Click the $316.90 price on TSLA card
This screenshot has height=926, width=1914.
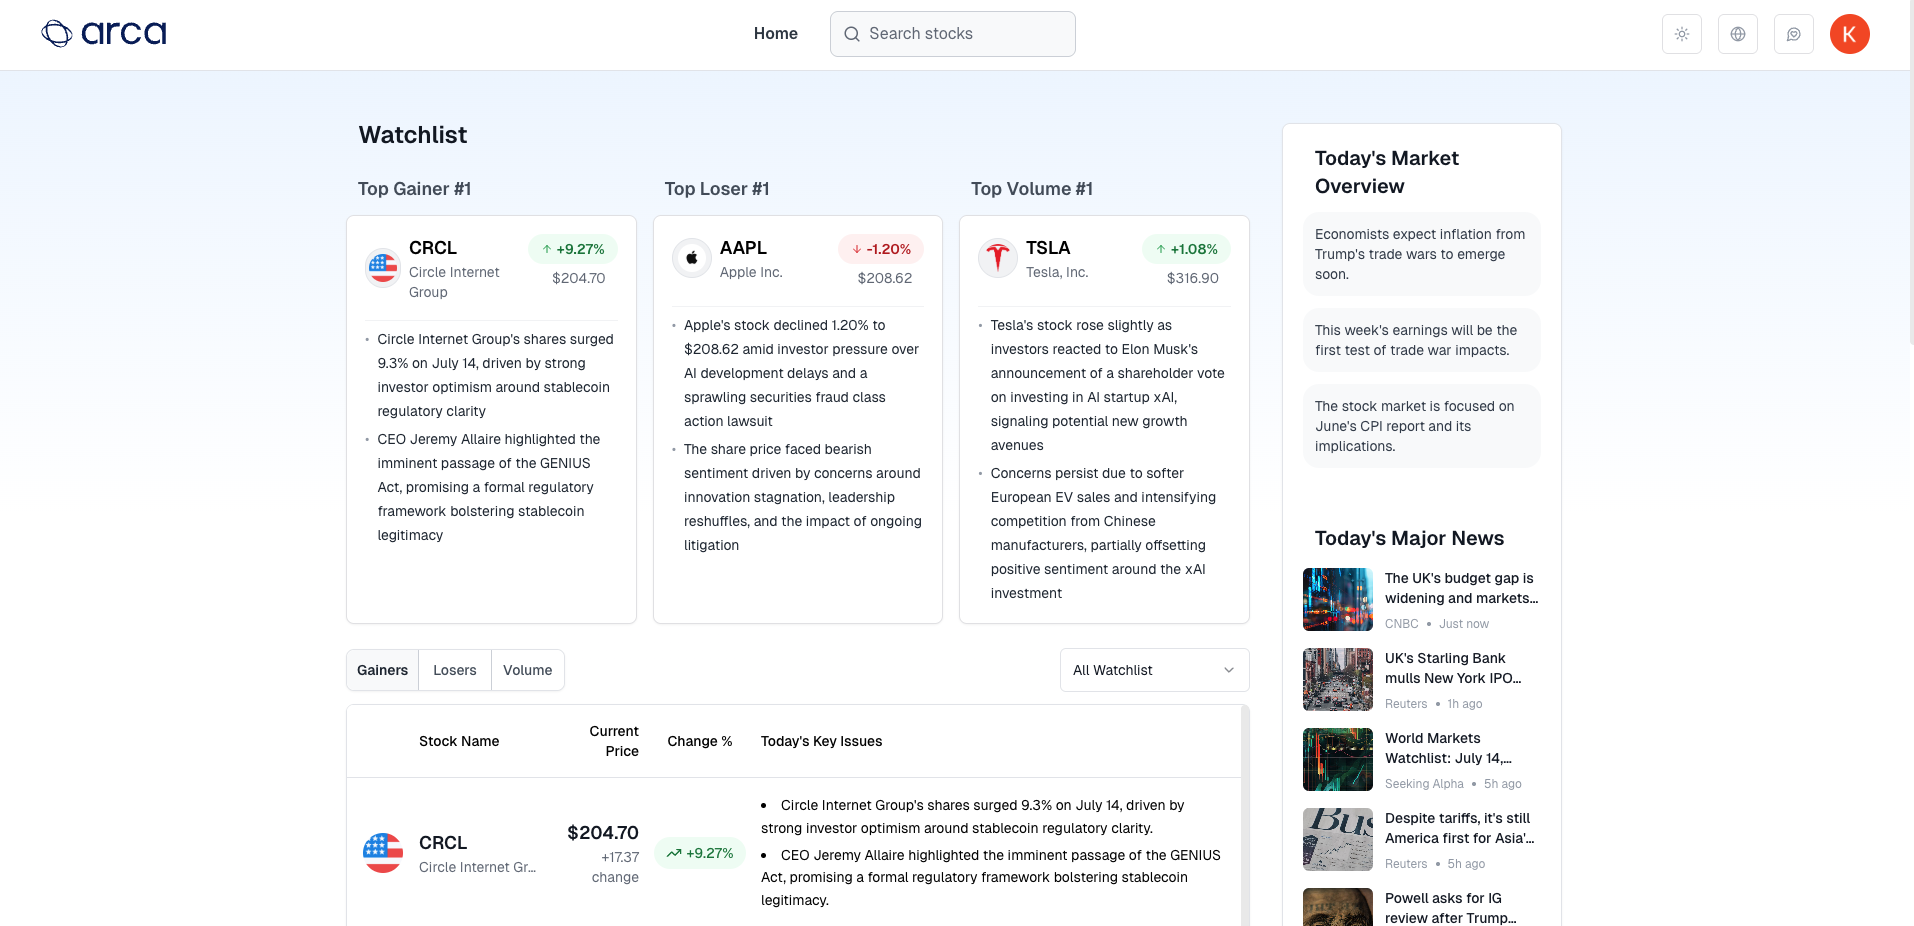[x=1193, y=278]
